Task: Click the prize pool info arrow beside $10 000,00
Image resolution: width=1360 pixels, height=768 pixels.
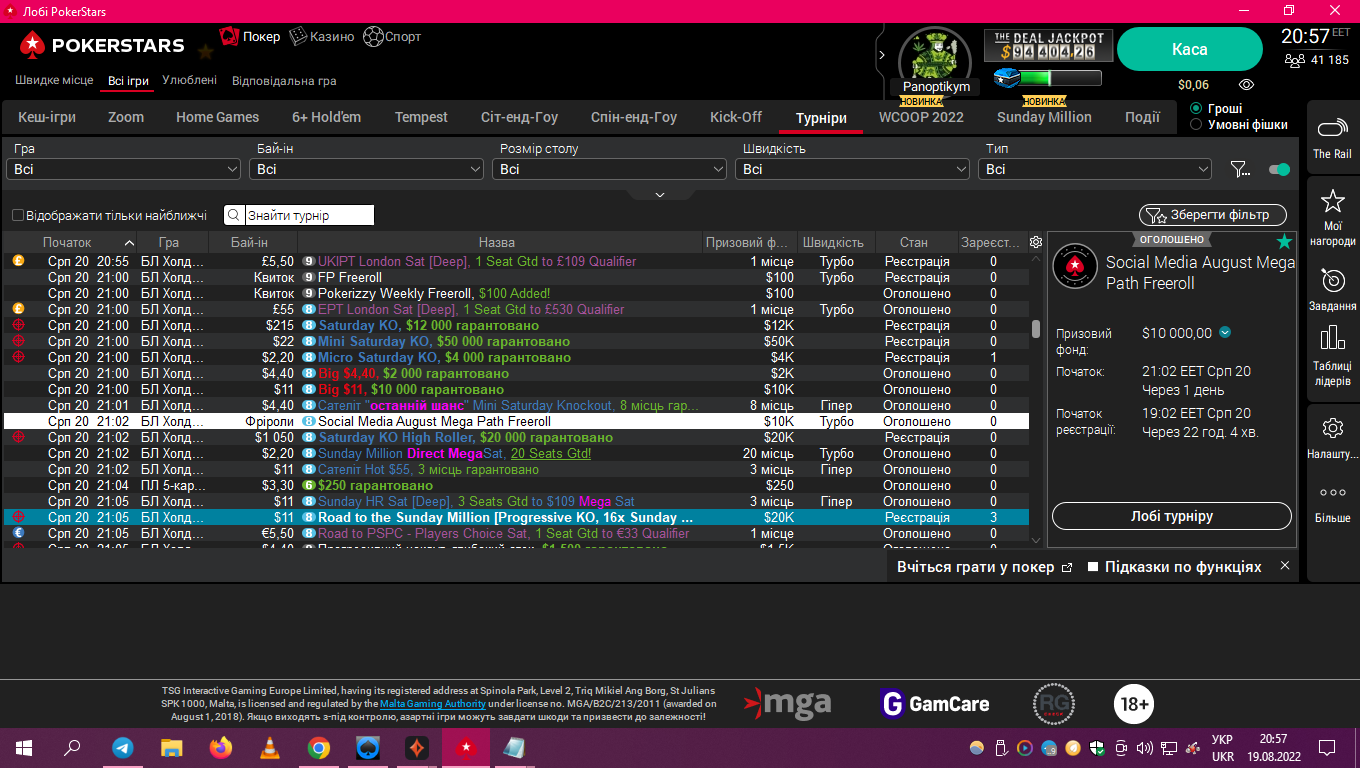Action: (1225, 333)
